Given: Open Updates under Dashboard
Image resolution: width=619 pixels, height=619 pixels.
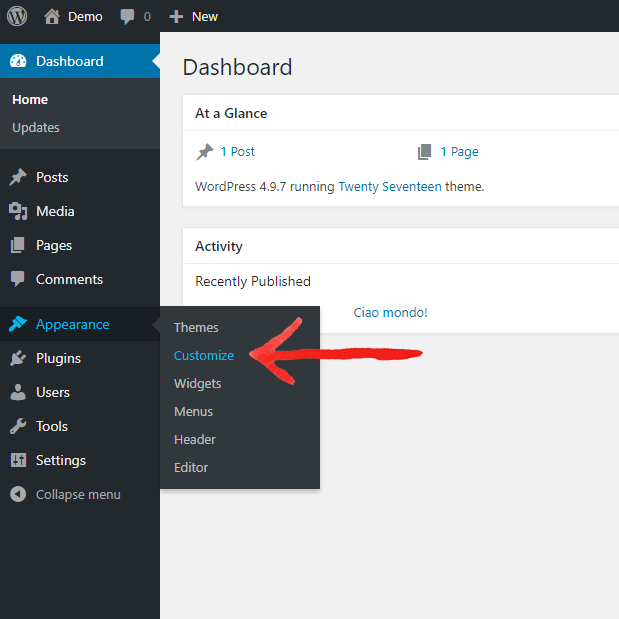Looking at the screenshot, I should (x=36, y=128).
